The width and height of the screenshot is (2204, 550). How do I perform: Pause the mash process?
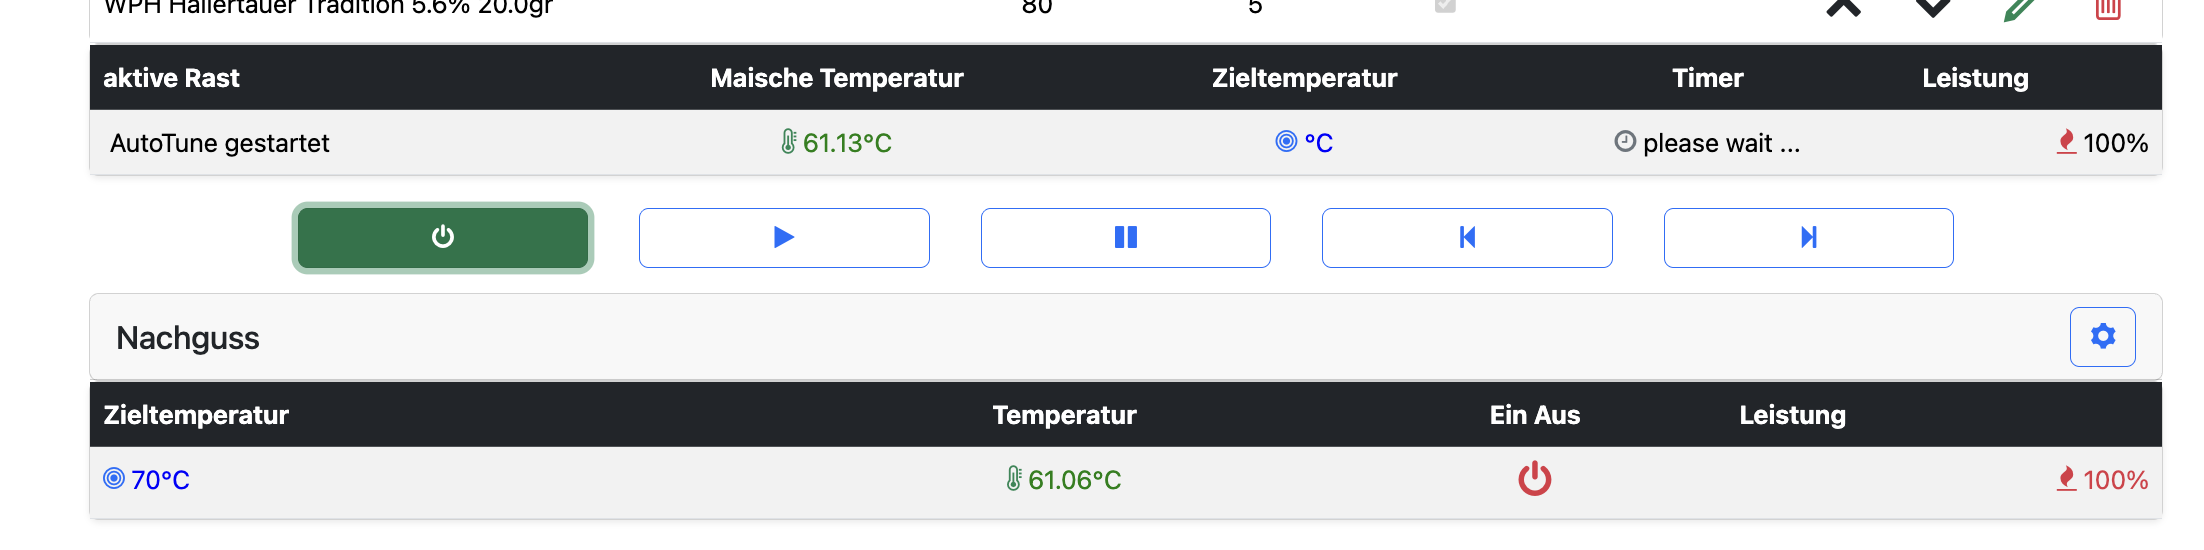(x=1125, y=238)
